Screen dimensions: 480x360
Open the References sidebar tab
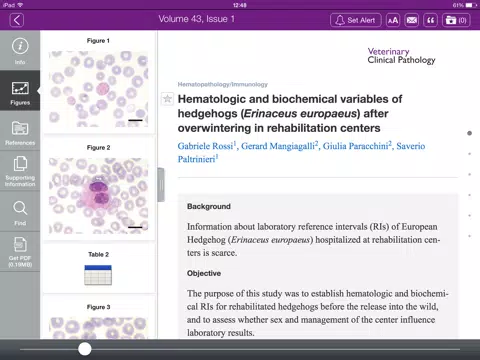pyautogui.click(x=20, y=131)
